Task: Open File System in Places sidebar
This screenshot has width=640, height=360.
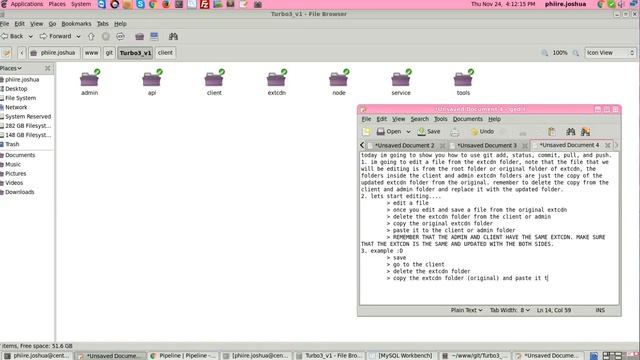Action: pyautogui.click(x=20, y=98)
